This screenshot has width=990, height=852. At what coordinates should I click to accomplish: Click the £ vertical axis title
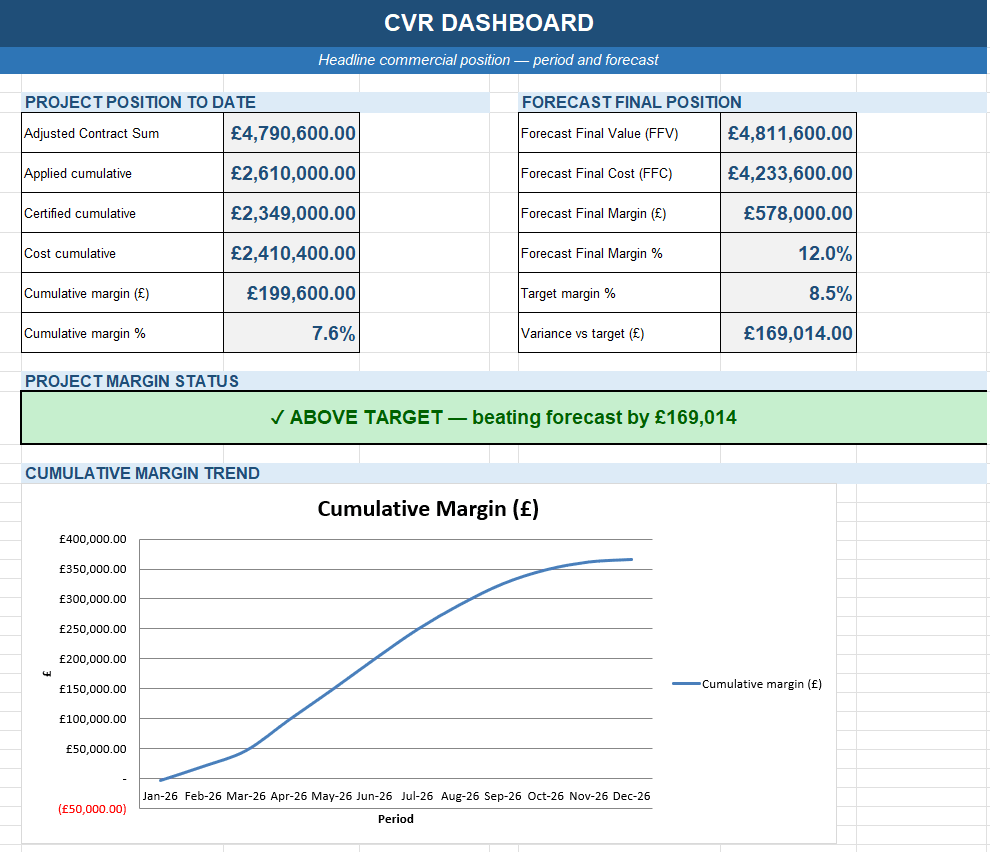[x=47, y=673]
